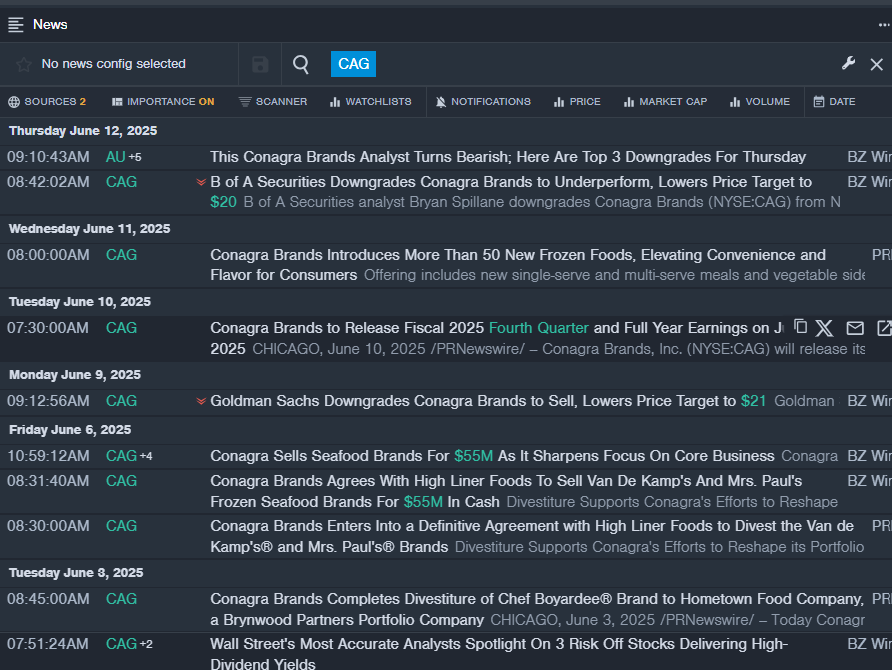This screenshot has height=670, width=892.
Task: Open the Sources filter
Action: pos(47,102)
